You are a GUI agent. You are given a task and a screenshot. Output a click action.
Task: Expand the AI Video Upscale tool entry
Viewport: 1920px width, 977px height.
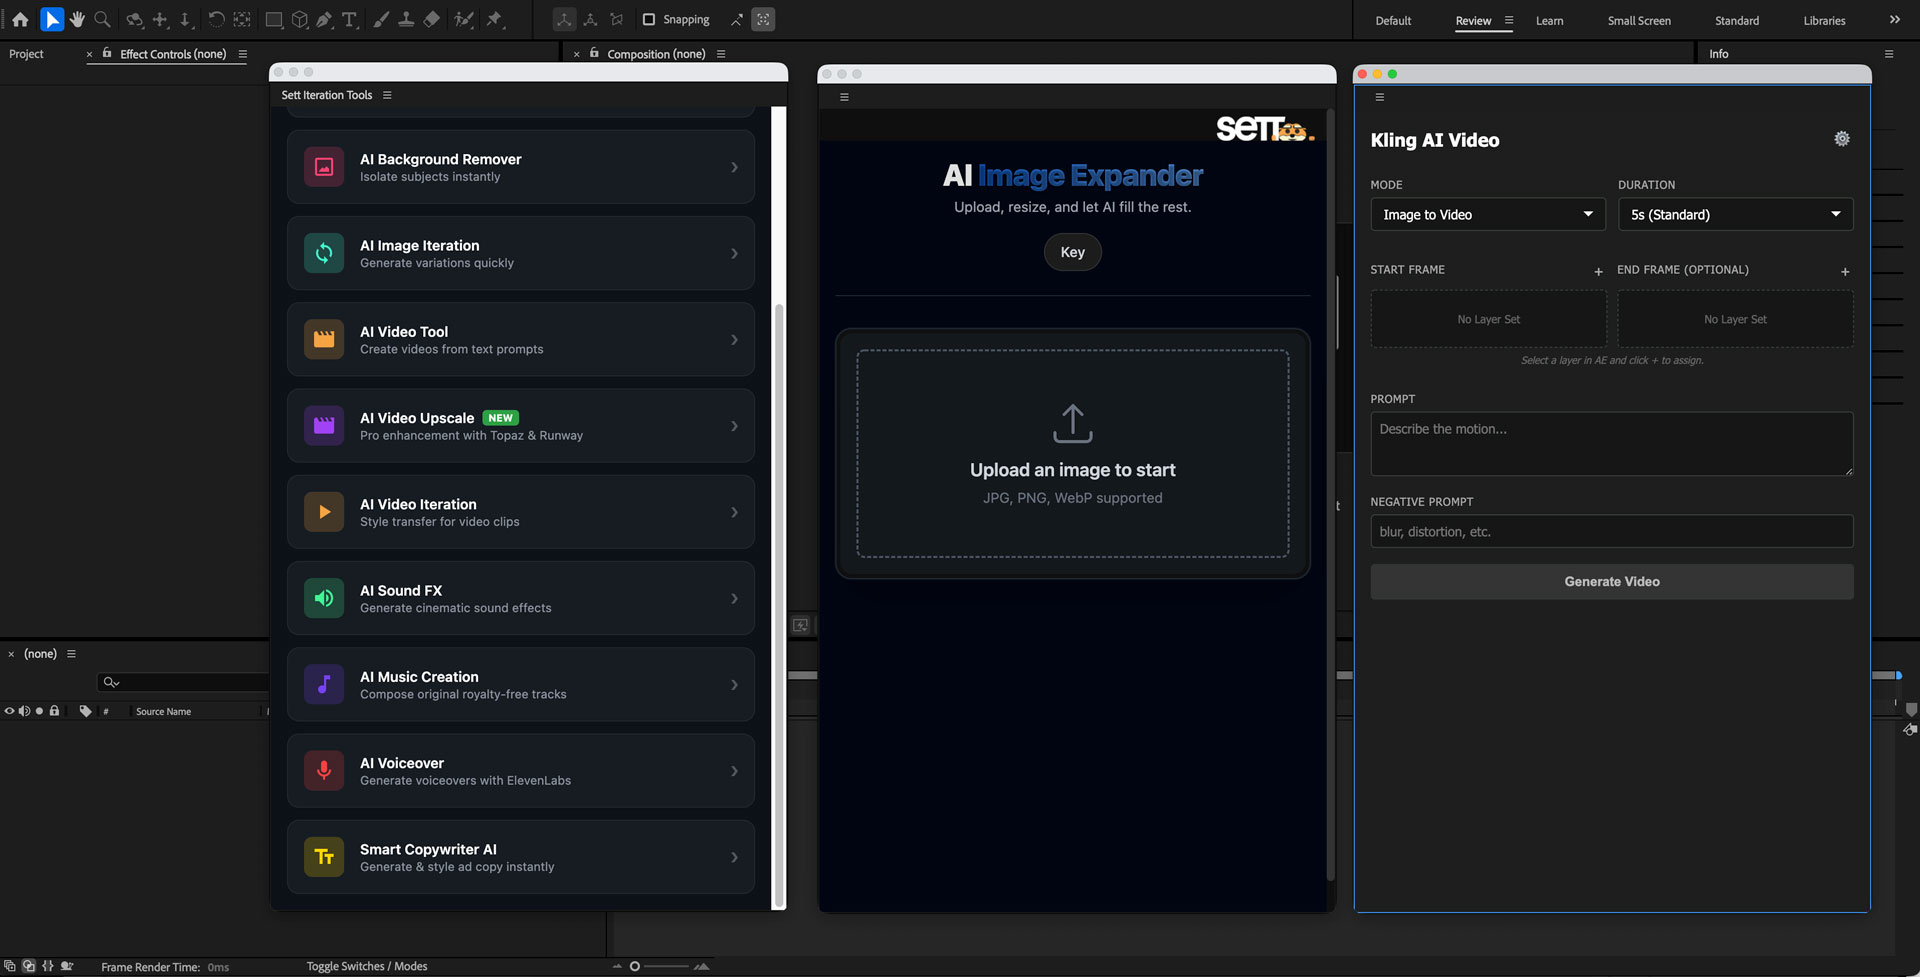(x=520, y=425)
